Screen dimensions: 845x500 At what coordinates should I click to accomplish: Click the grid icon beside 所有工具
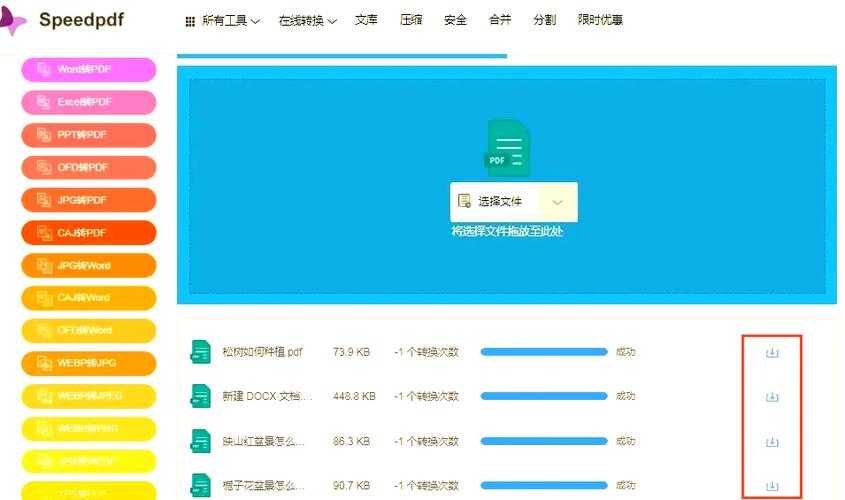(x=190, y=21)
